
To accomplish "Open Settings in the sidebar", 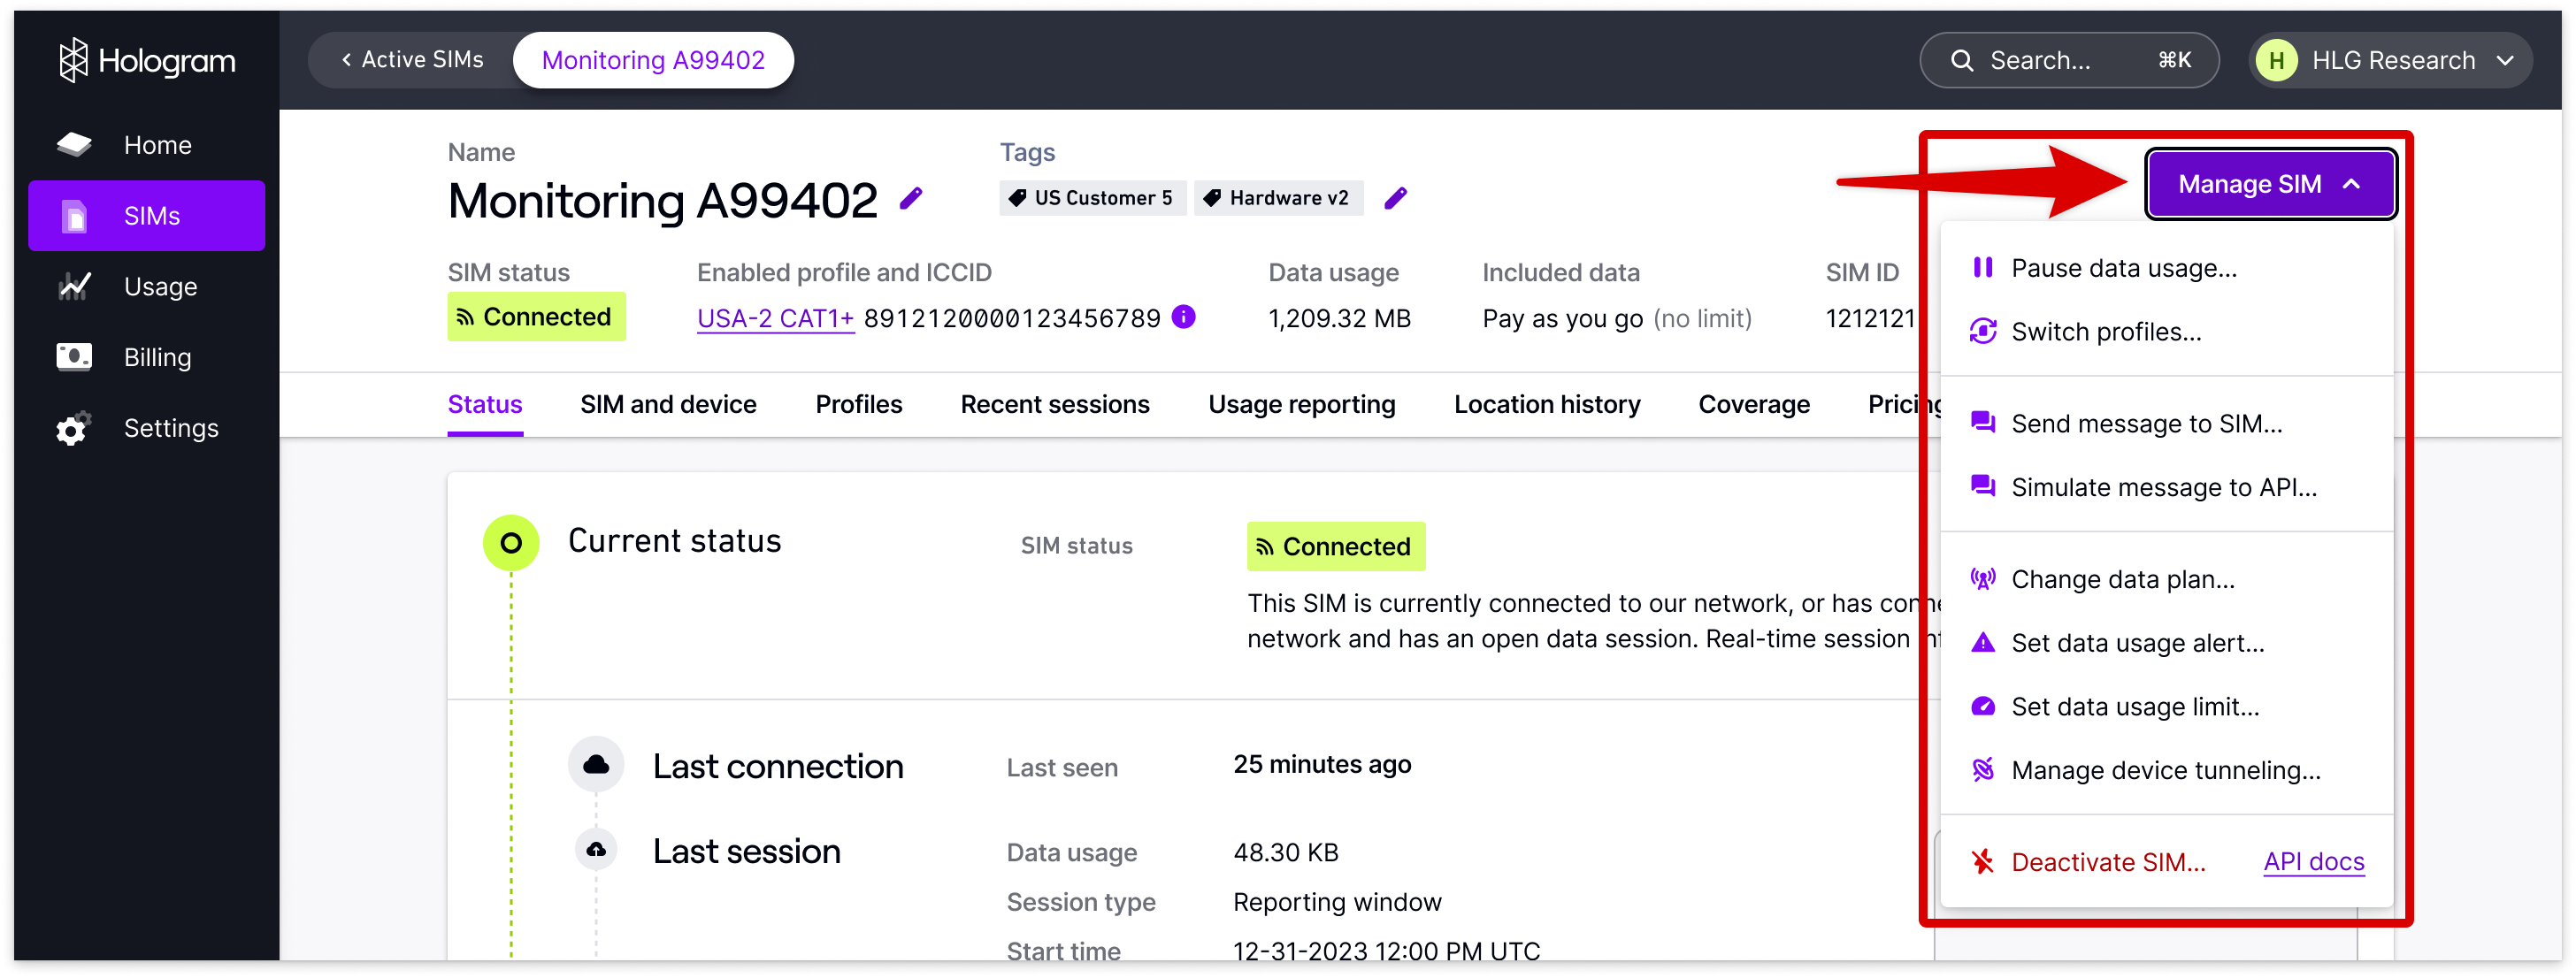I will pos(147,428).
